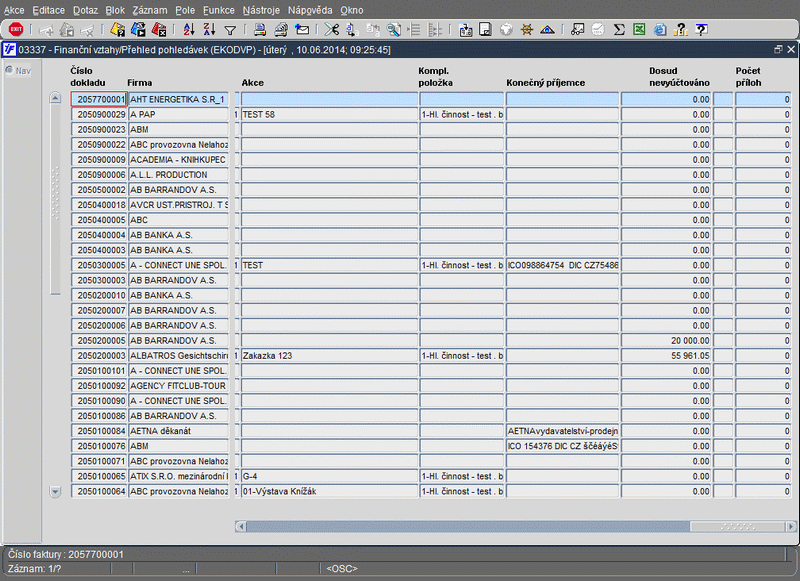Open the Funkce menu
The image size is (800, 581).
click(x=218, y=10)
